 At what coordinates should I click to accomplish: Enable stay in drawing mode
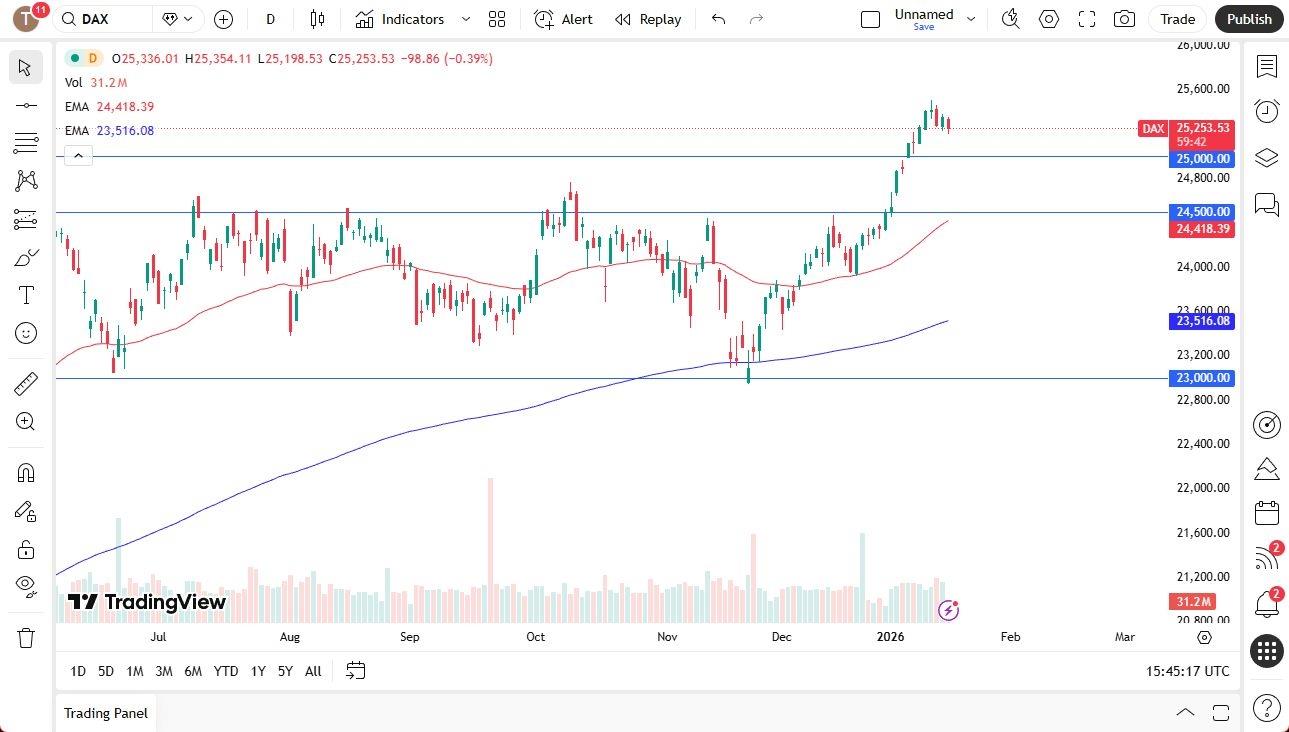[25, 511]
